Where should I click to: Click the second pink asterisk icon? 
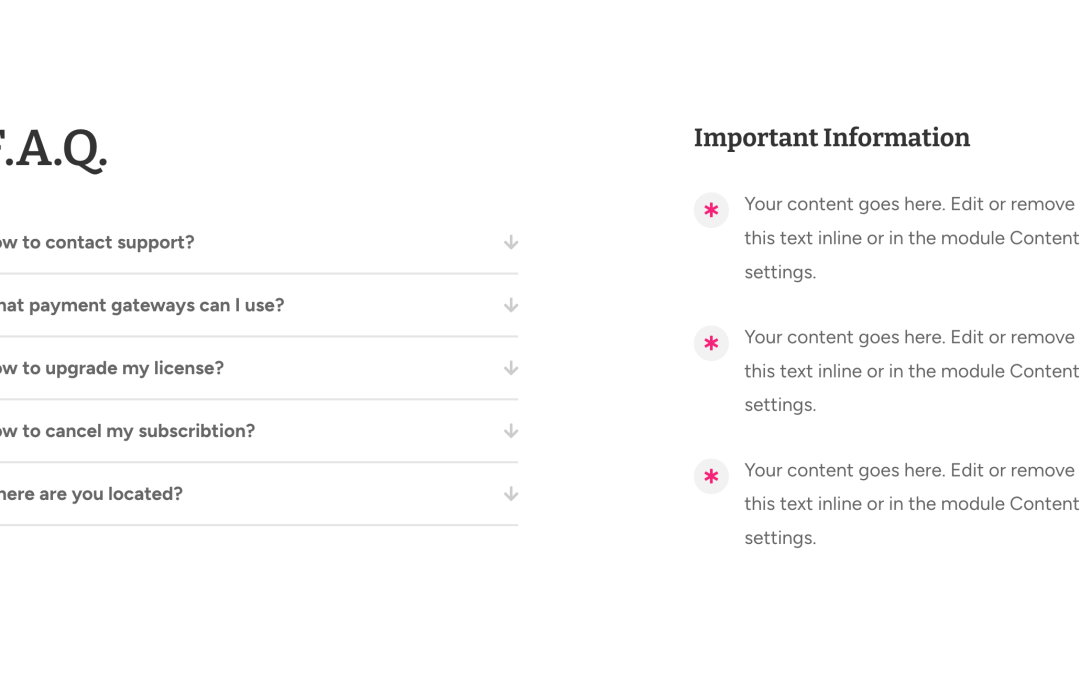point(712,343)
